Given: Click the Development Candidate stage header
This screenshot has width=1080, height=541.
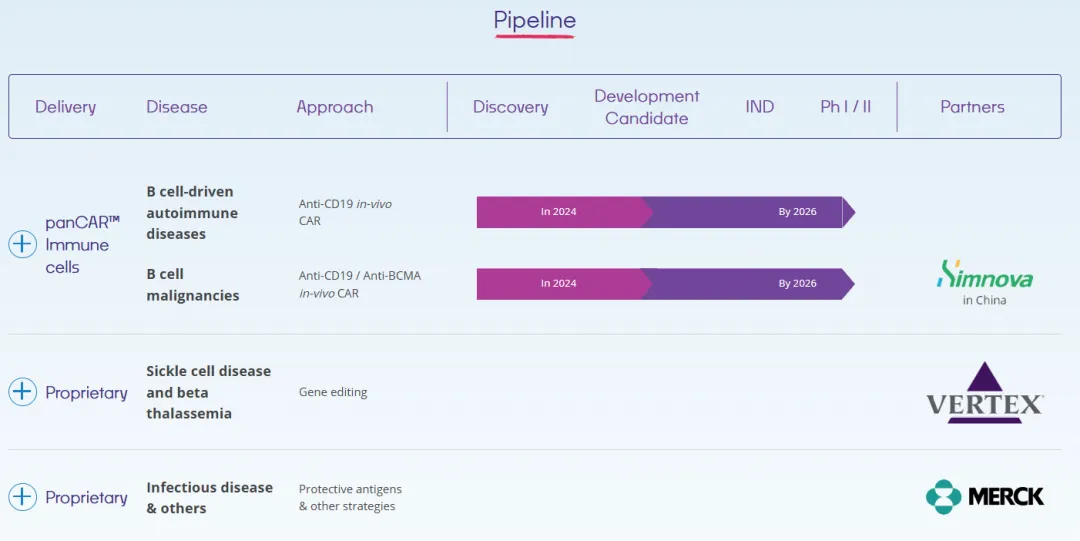Looking at the screenshot, I should pyautogui.click(x=646, y=107).
